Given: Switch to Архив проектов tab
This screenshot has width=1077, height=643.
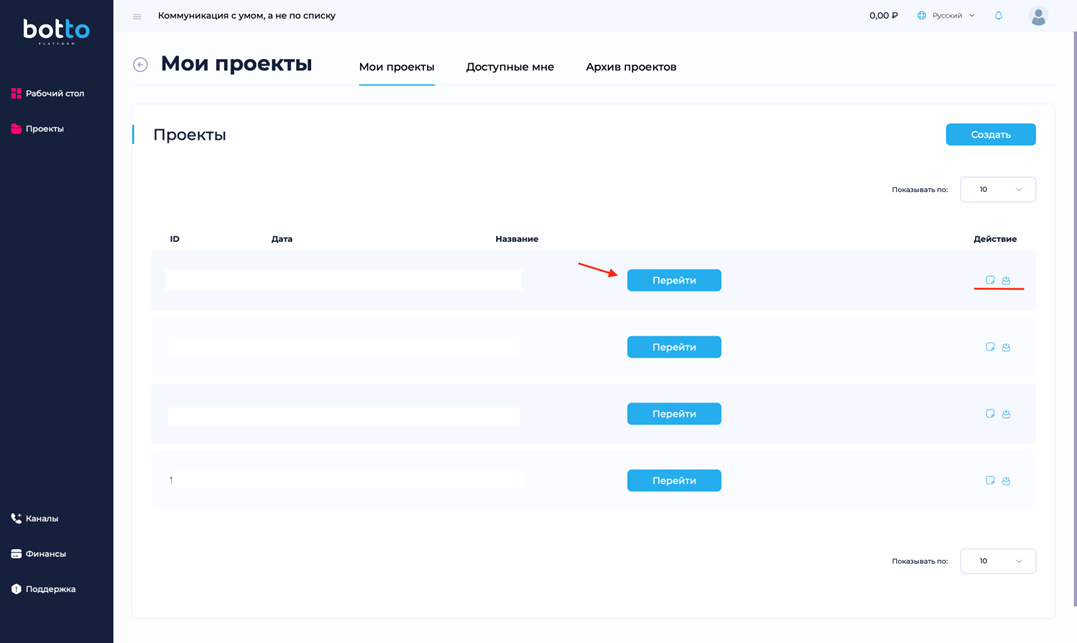Looking at the screenshot, I should (x=631, y=67).
